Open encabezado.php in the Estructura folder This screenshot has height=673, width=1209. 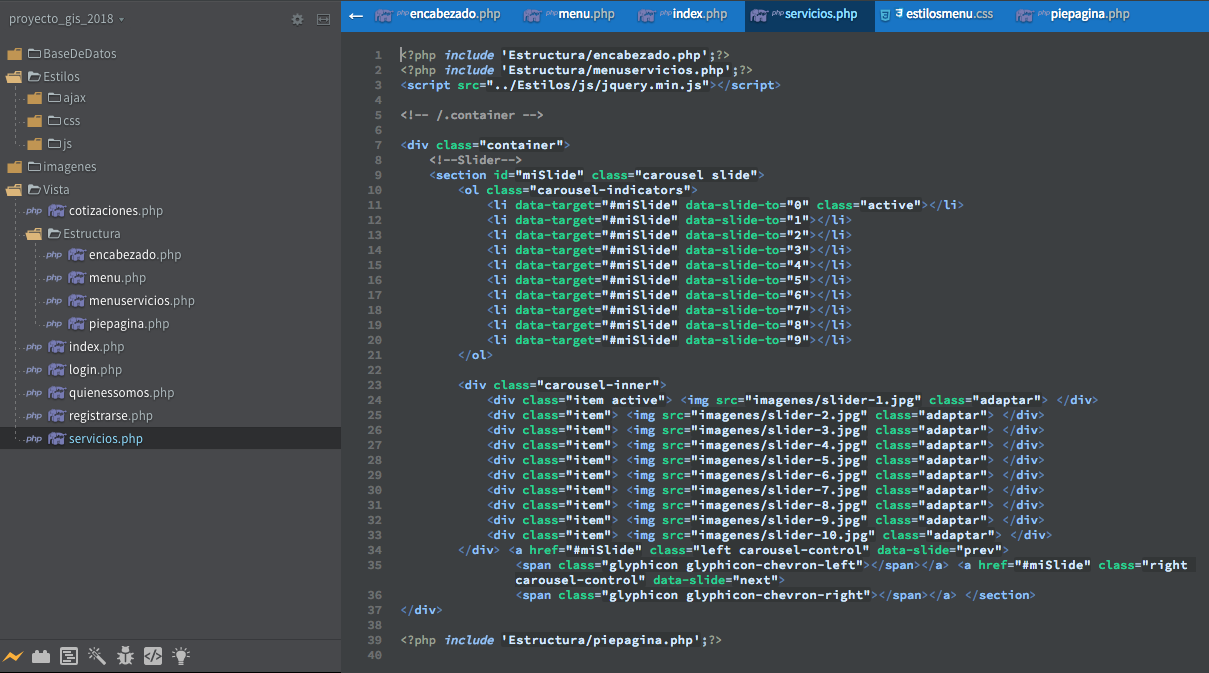click(x=135, y=255)
